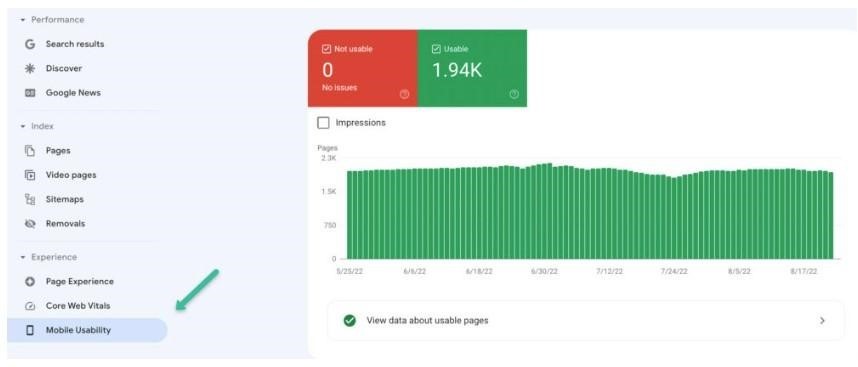Click the 6/18/22 date label

[480, 272]
